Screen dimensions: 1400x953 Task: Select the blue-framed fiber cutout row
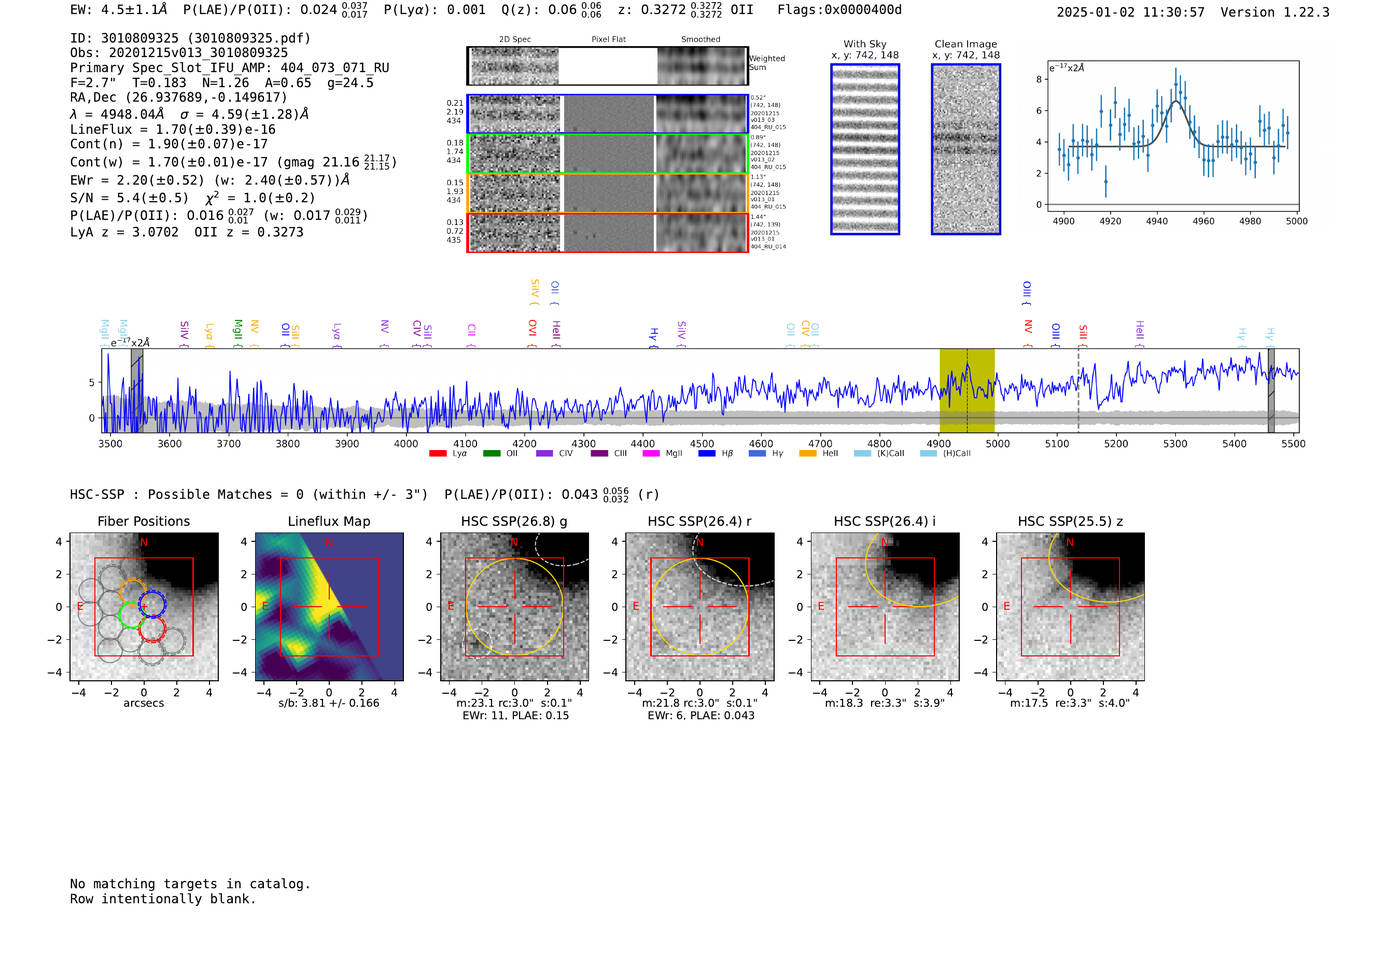(607, 114)
